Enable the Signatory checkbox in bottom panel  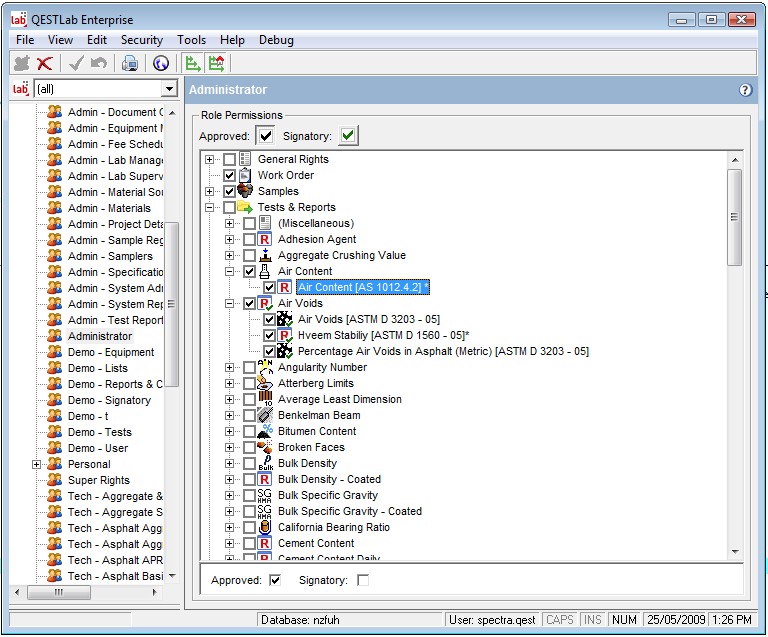363,580
